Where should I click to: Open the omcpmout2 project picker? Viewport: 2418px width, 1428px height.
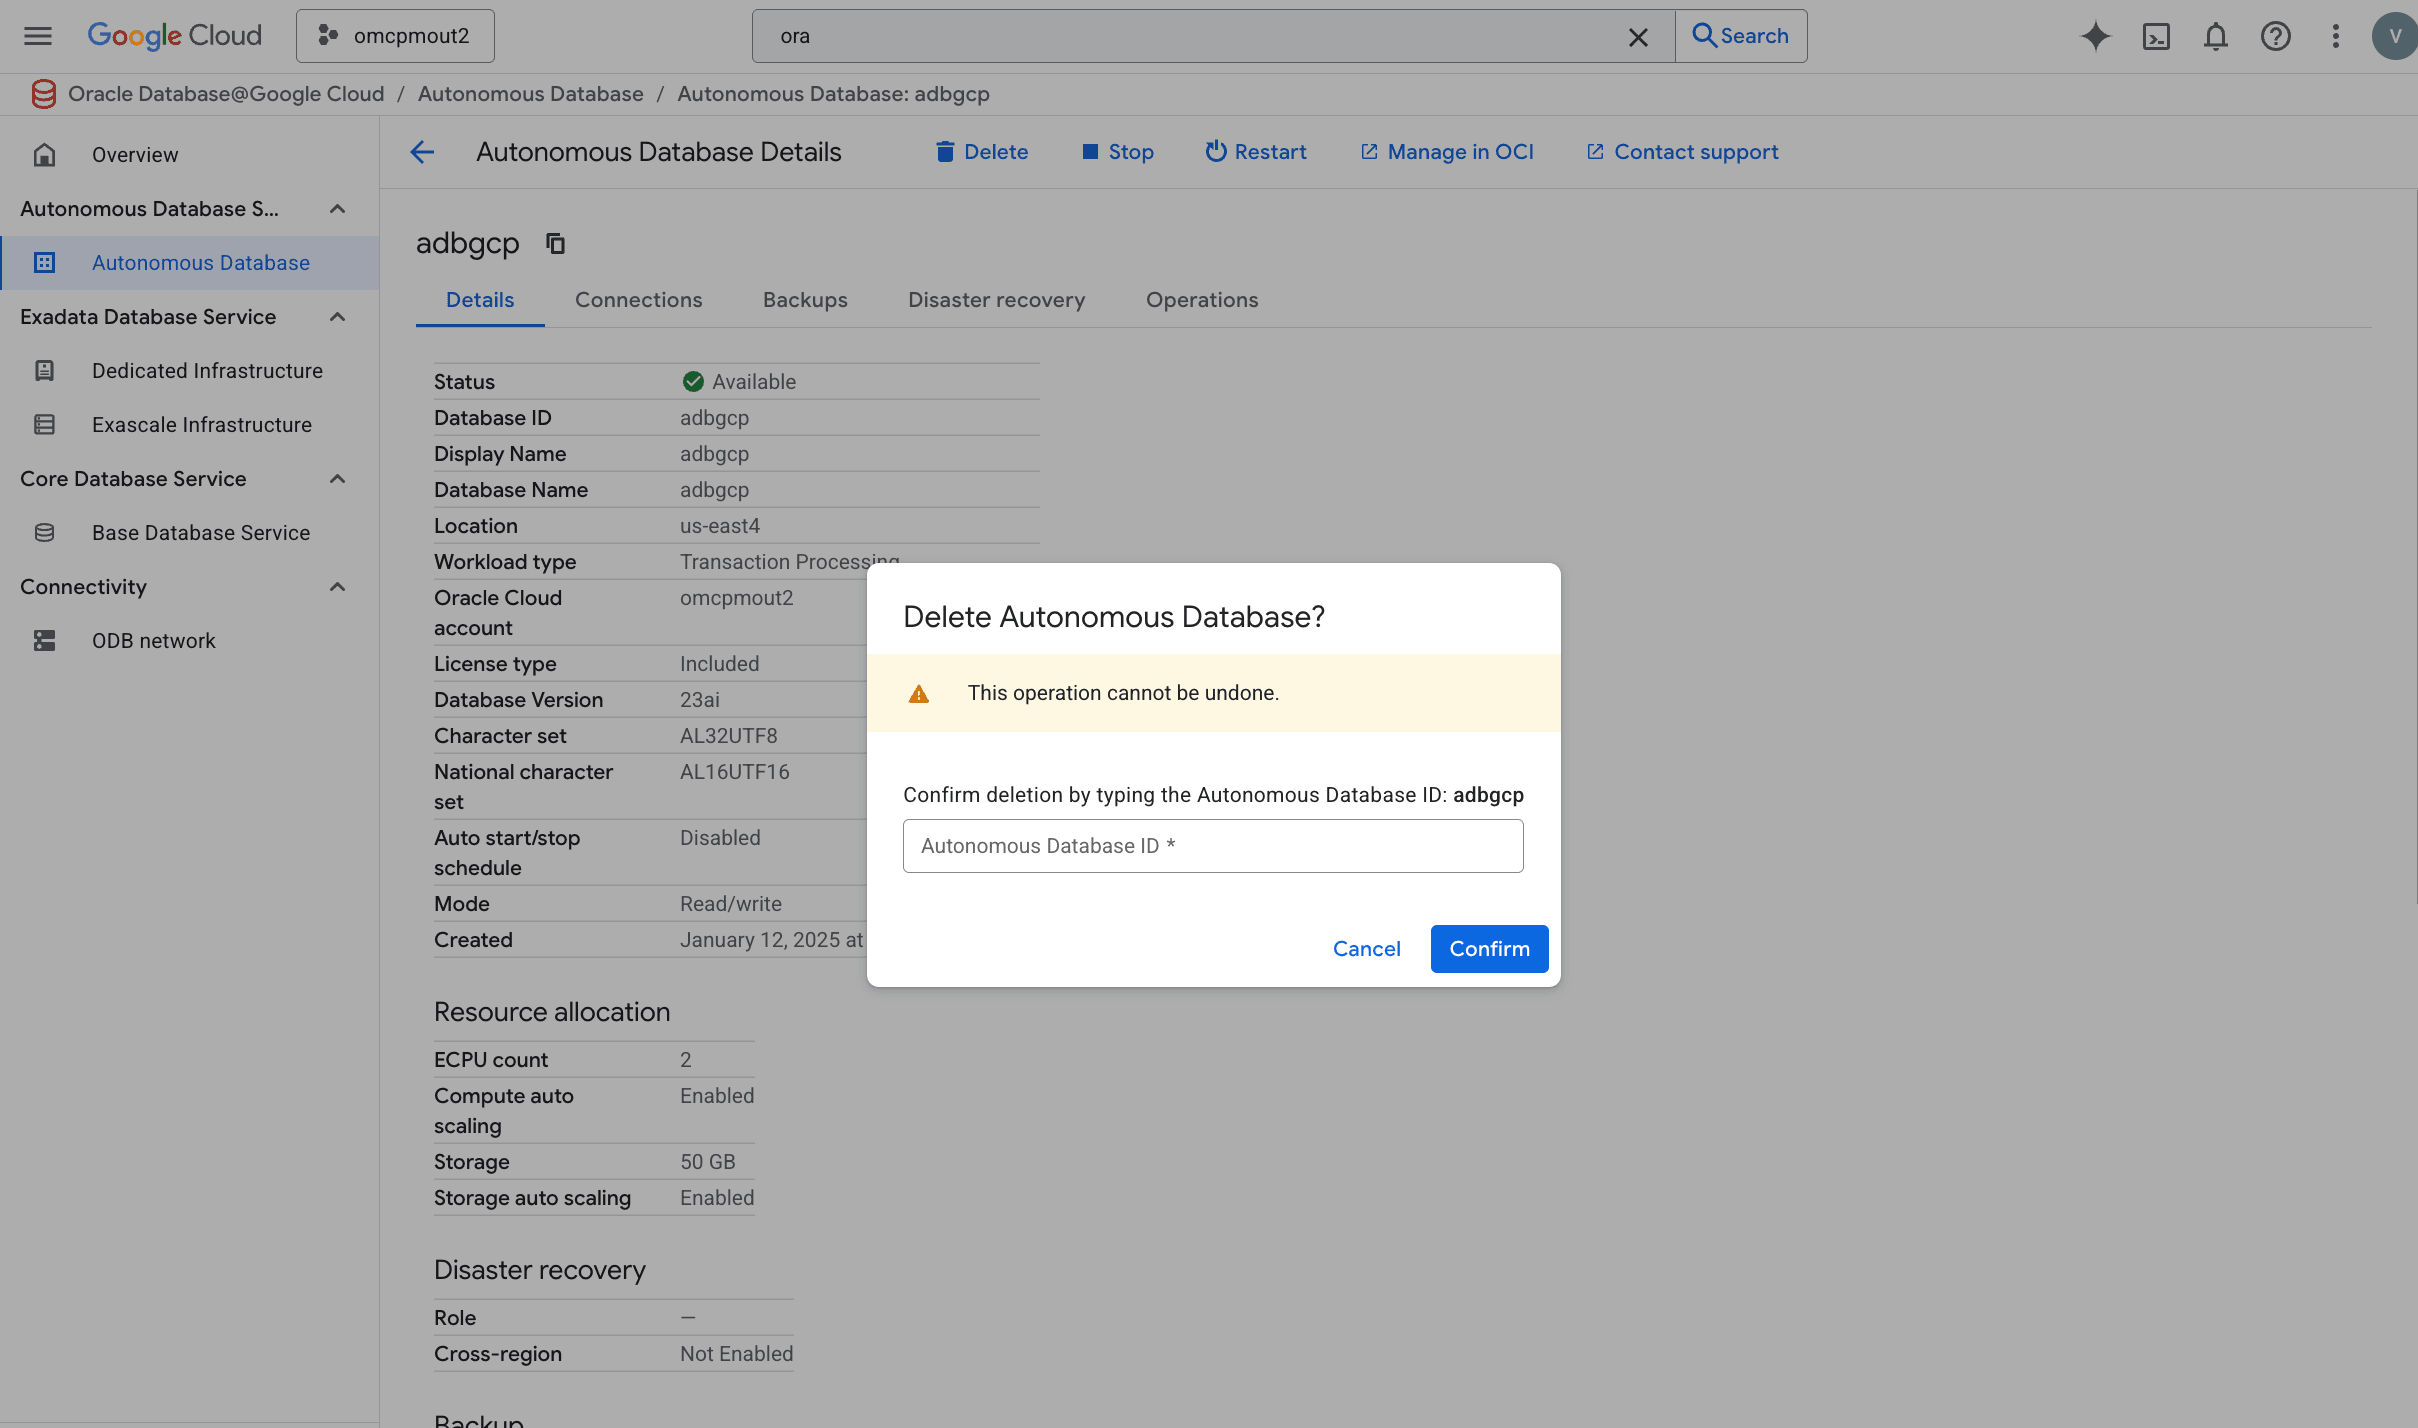(x=395, y=36)
